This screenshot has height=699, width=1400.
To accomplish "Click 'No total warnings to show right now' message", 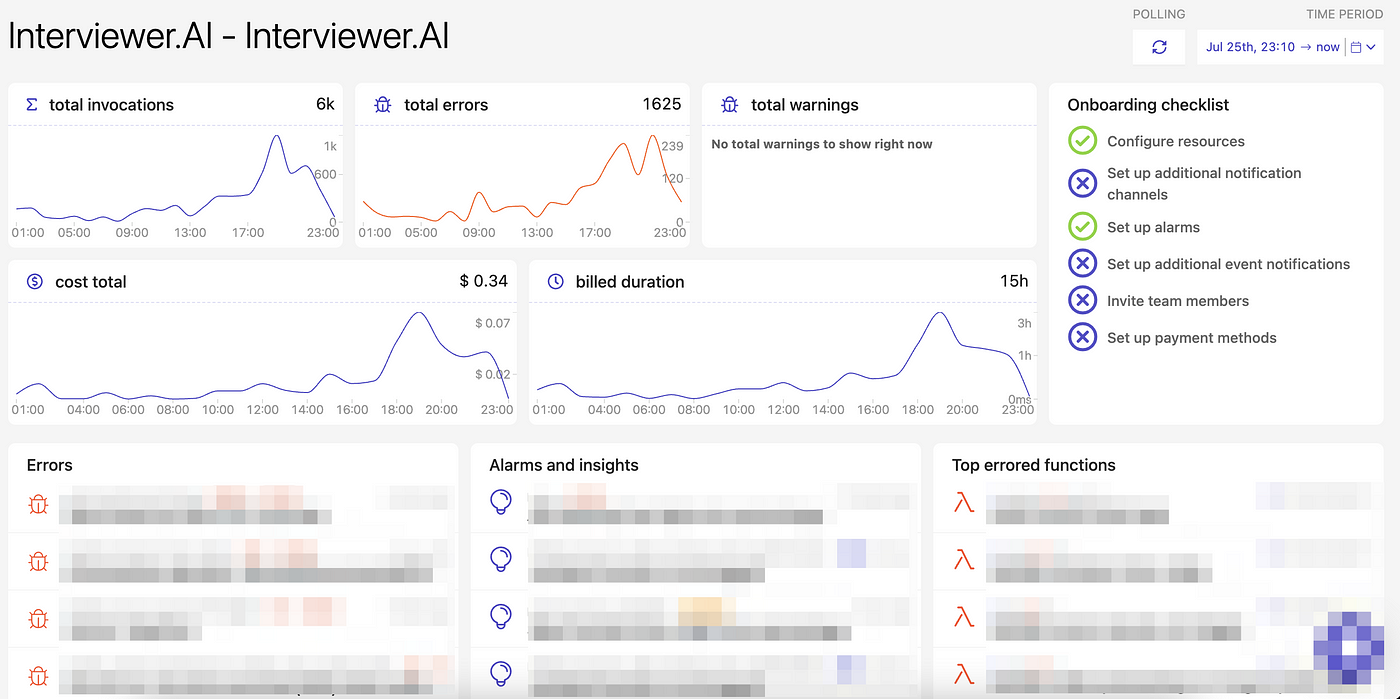I will (822, 144).
